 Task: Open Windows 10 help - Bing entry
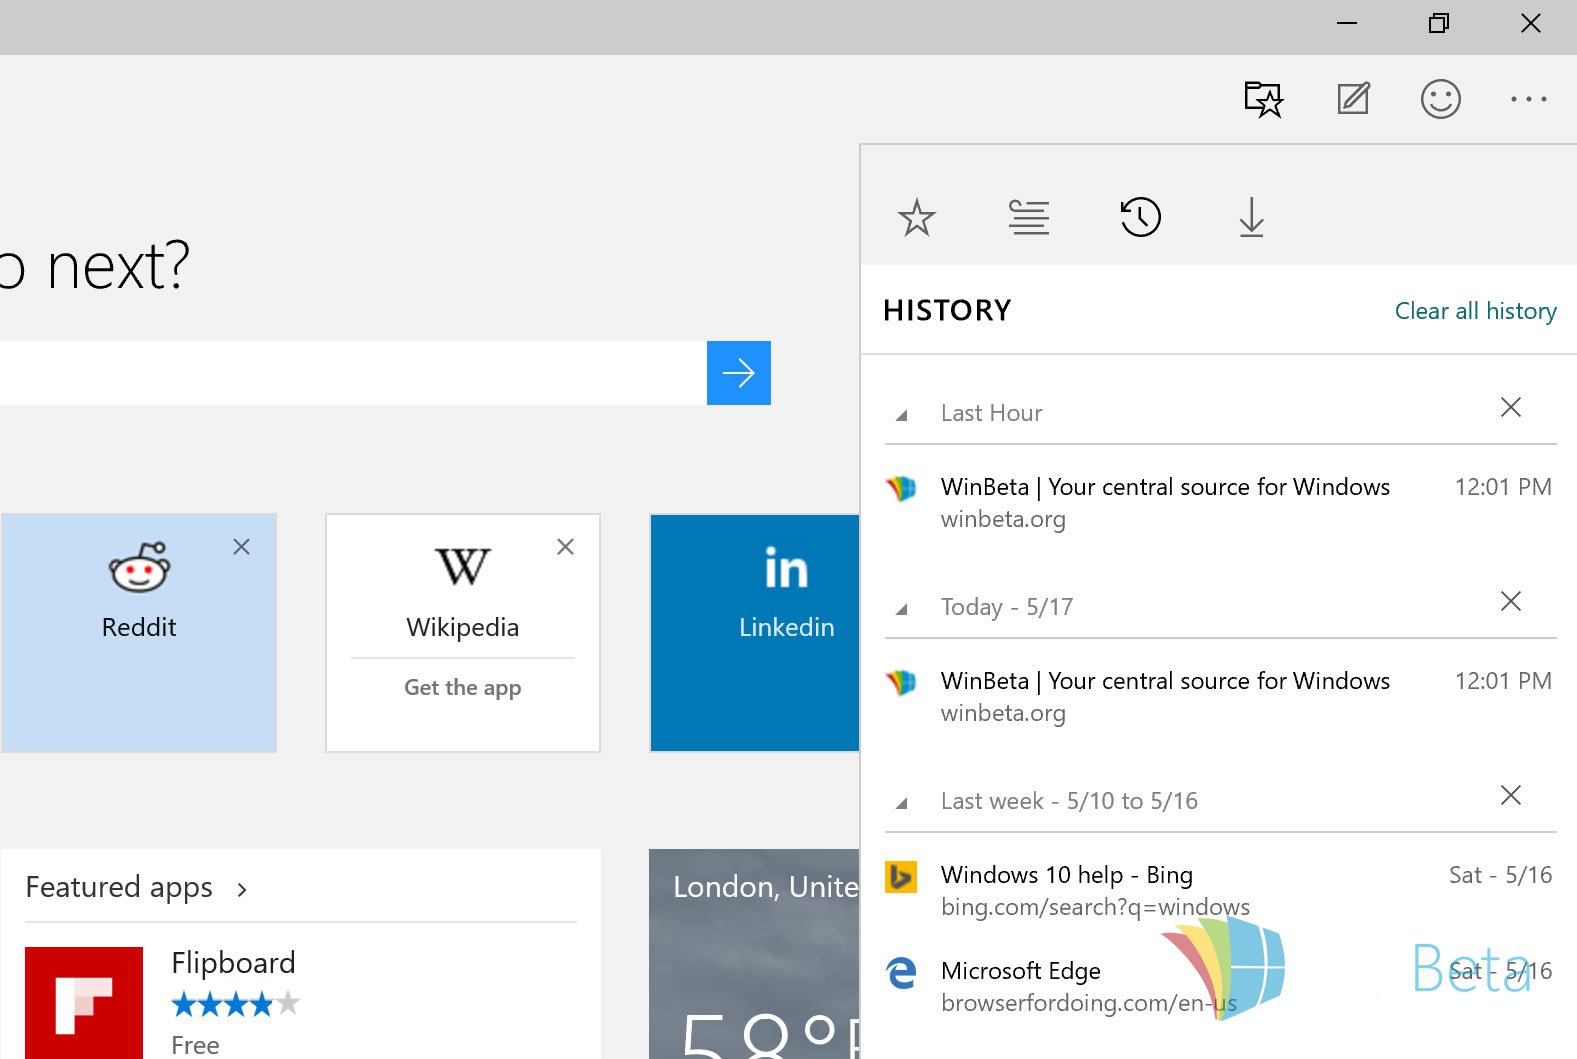tap(1219, 890)
